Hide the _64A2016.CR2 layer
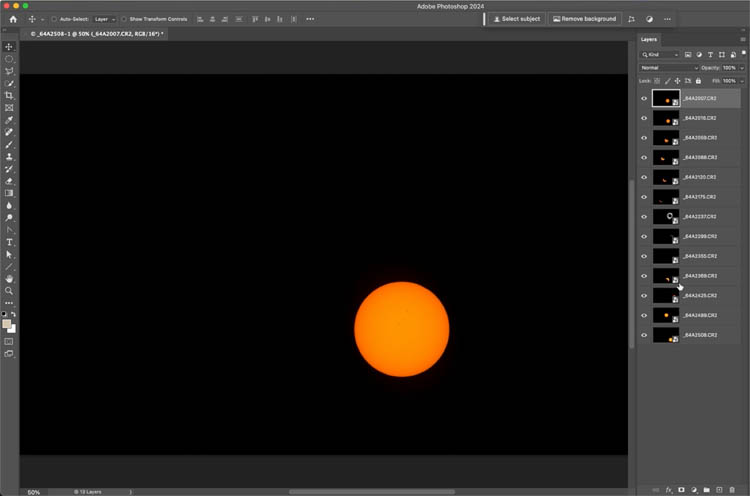The image size is (750, 496). [x=644, y=118]
